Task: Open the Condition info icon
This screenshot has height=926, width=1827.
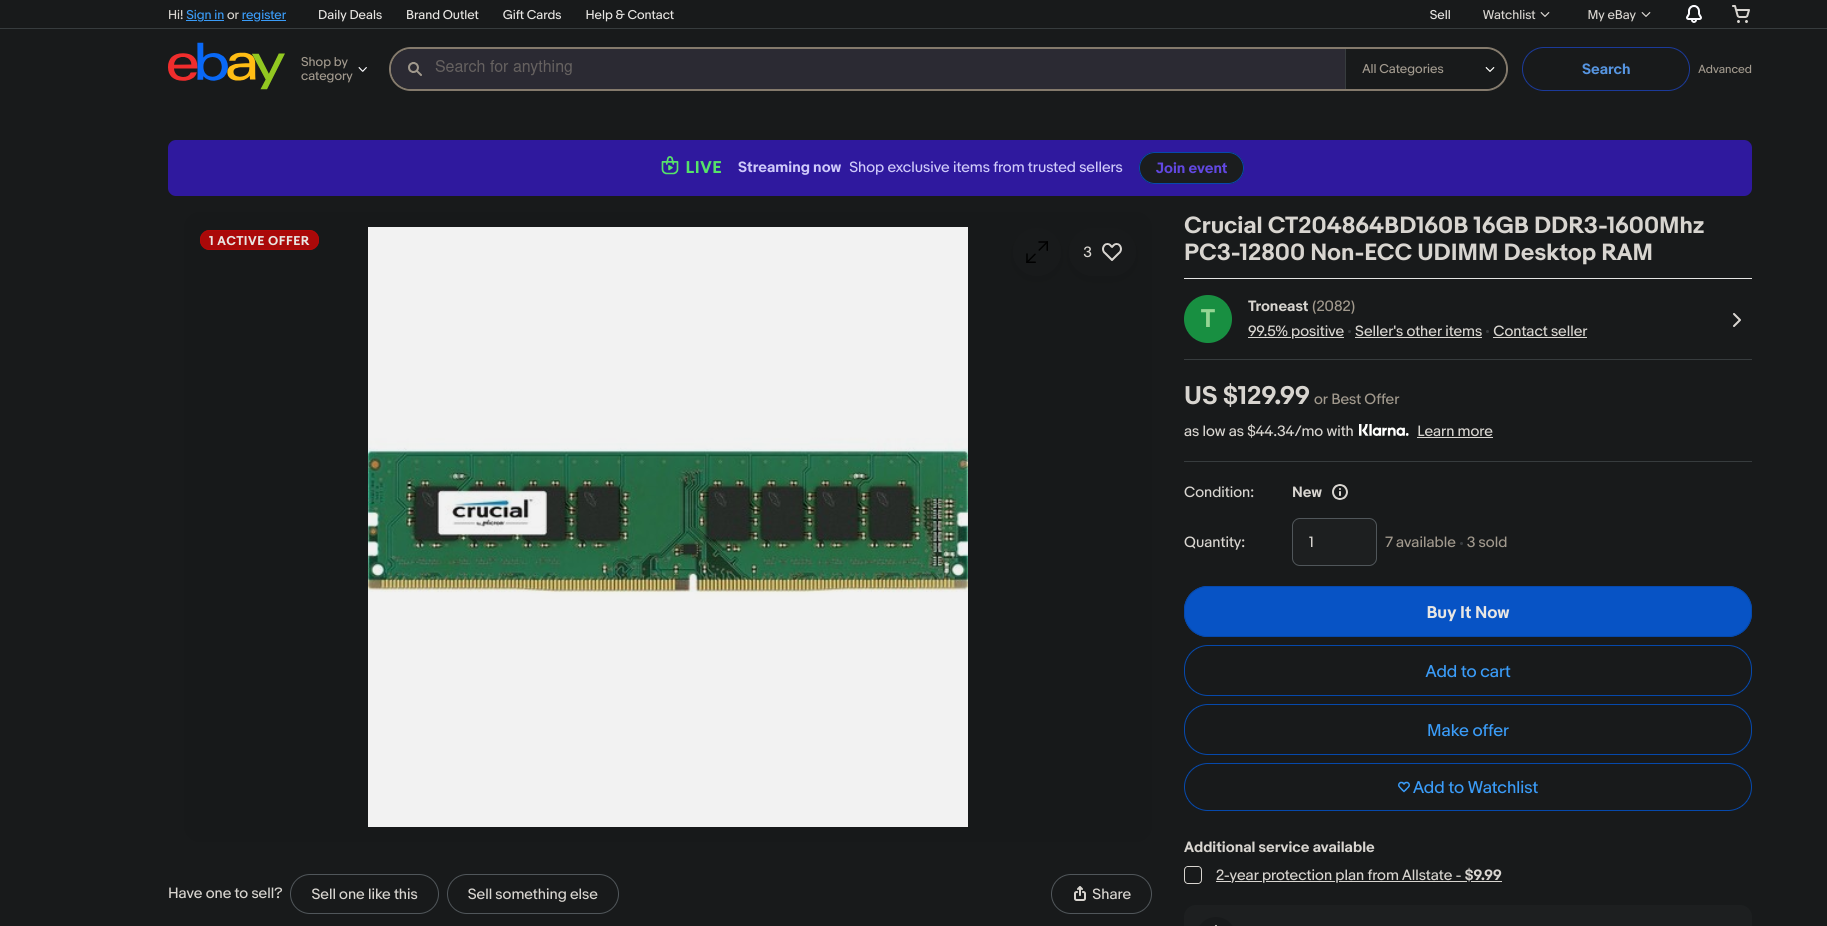Action: 1340,492
